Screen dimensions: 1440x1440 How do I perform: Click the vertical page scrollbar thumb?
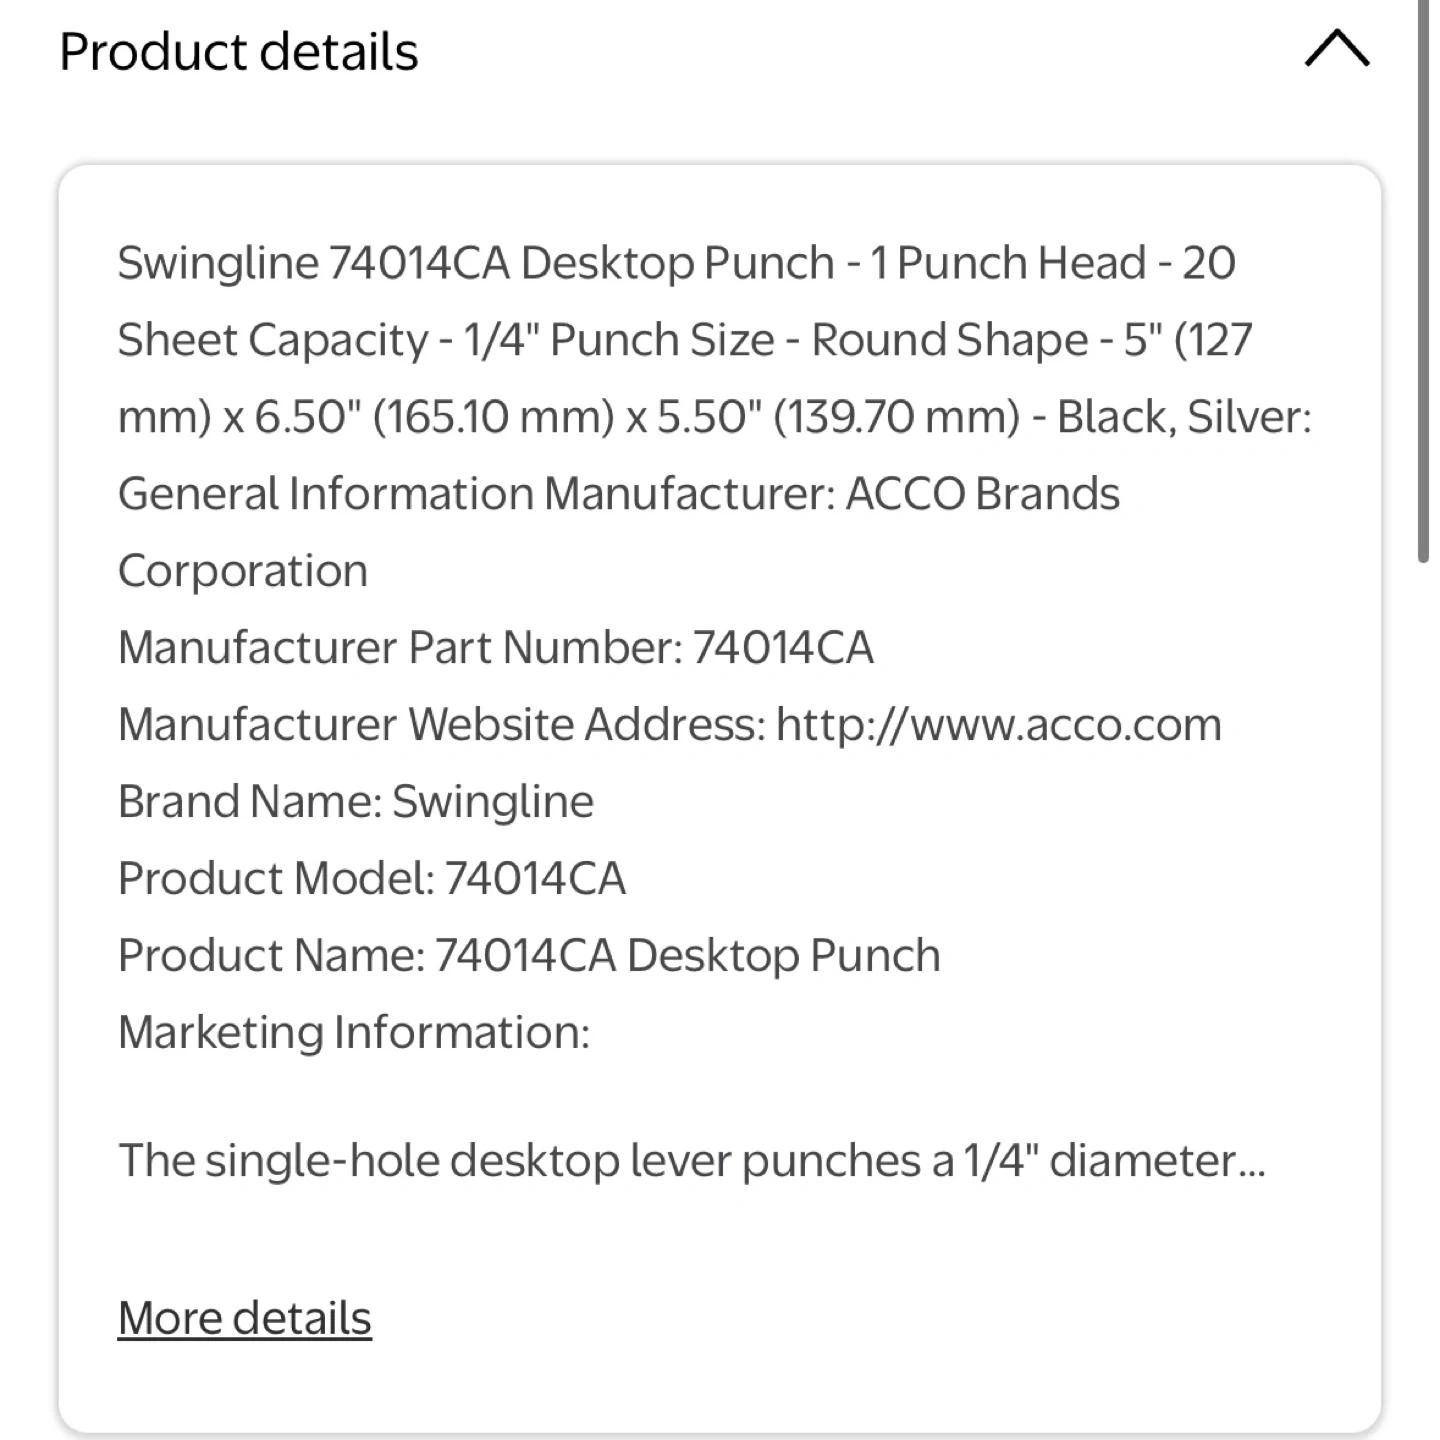1424,280
